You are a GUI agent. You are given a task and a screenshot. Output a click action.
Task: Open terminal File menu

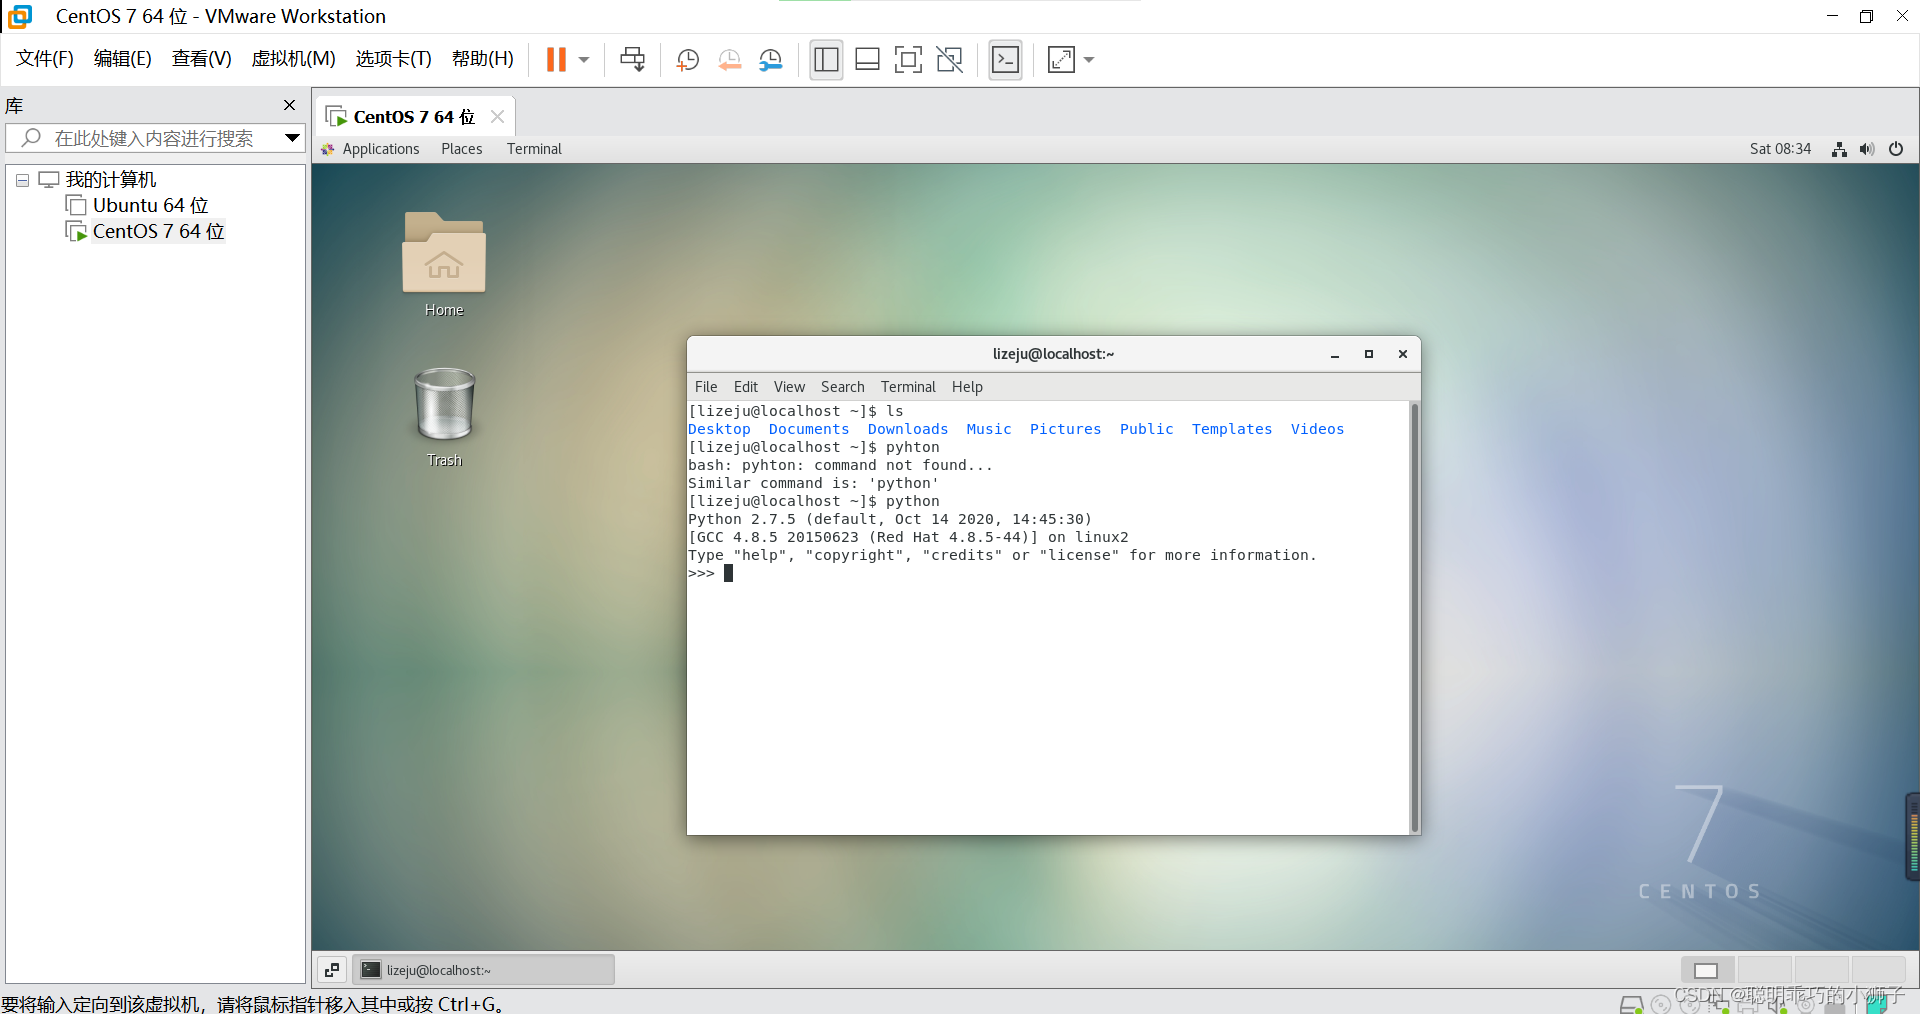pyautogui.click(x=706, y=387)
